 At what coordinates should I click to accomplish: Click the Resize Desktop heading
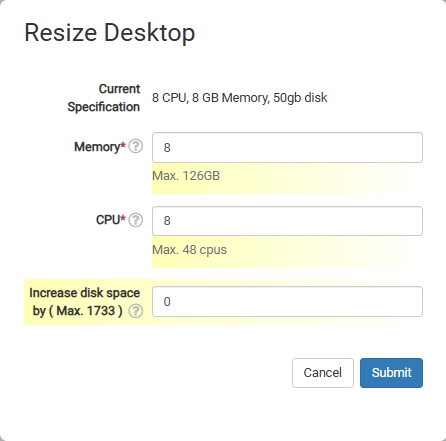pyautogui.click(x=110, y=33)
